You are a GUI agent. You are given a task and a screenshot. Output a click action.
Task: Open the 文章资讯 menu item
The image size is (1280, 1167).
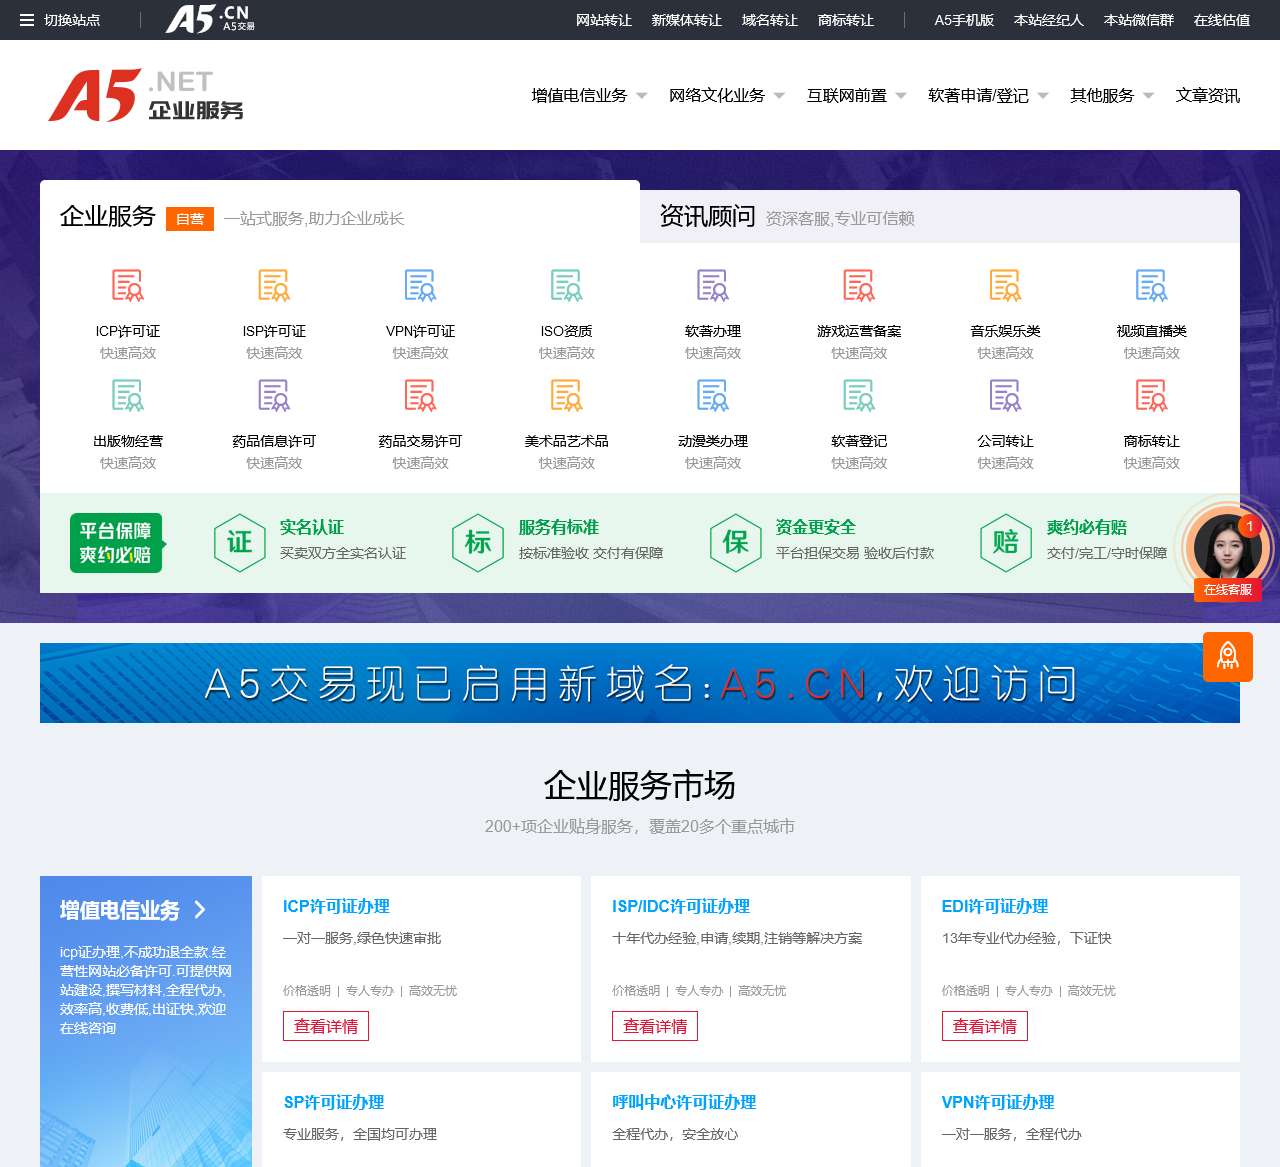pyautogui.click(x=1207, y=96)
